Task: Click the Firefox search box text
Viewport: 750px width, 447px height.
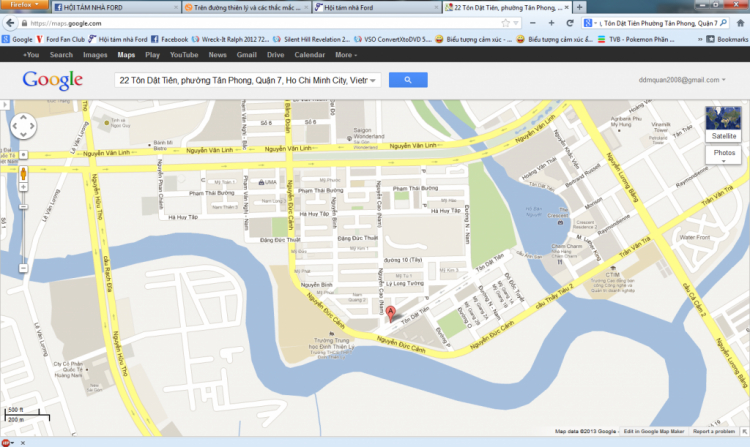Action: click(x=660, y=23)
